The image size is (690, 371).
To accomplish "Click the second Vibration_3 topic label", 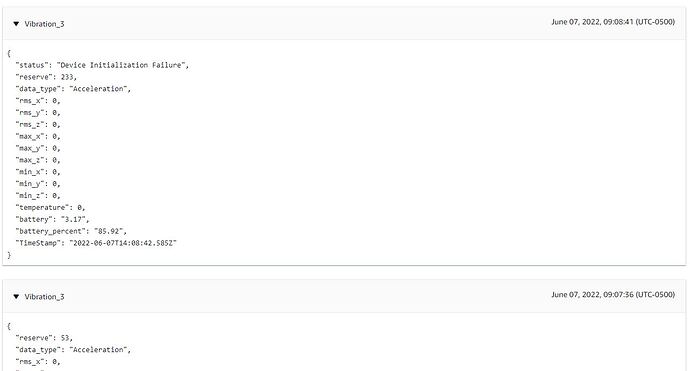I will click(x=44, y=297).
